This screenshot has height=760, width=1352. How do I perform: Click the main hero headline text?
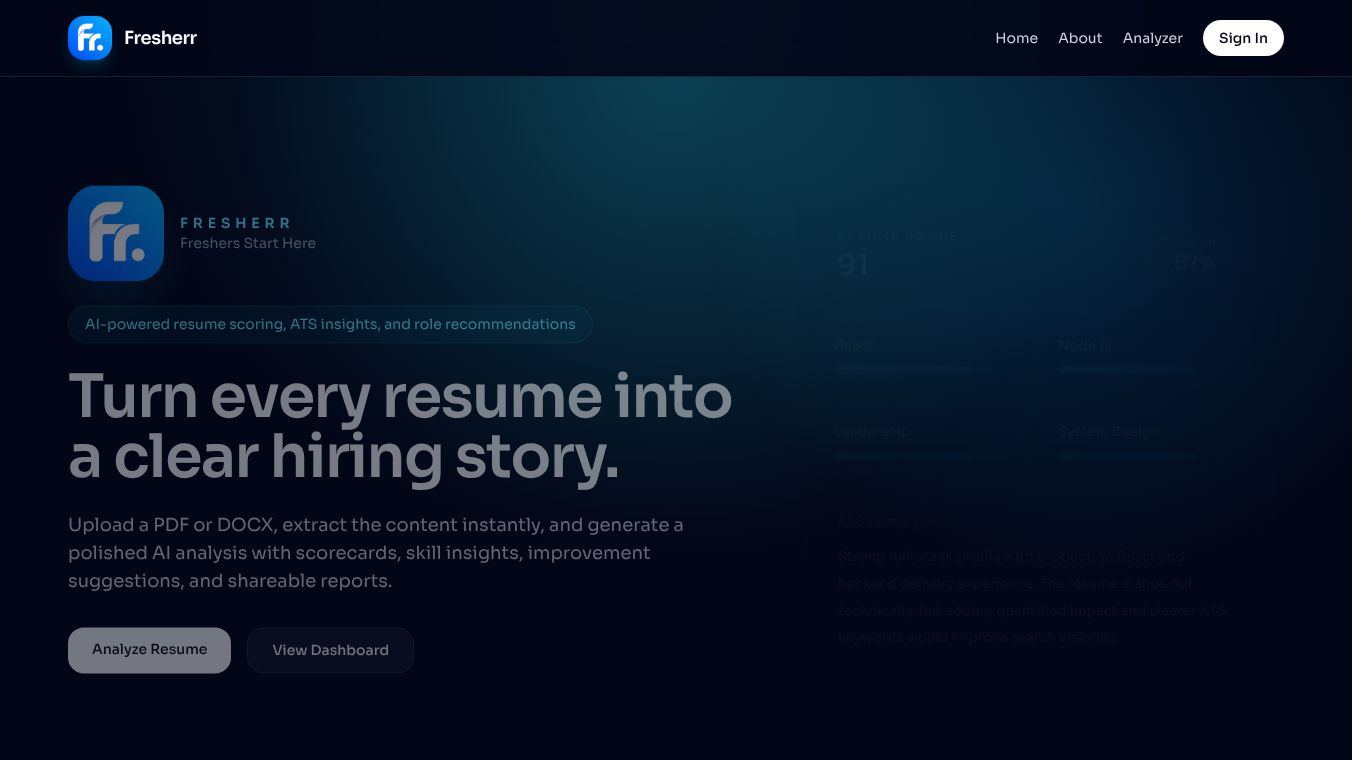tap(400, 426)
